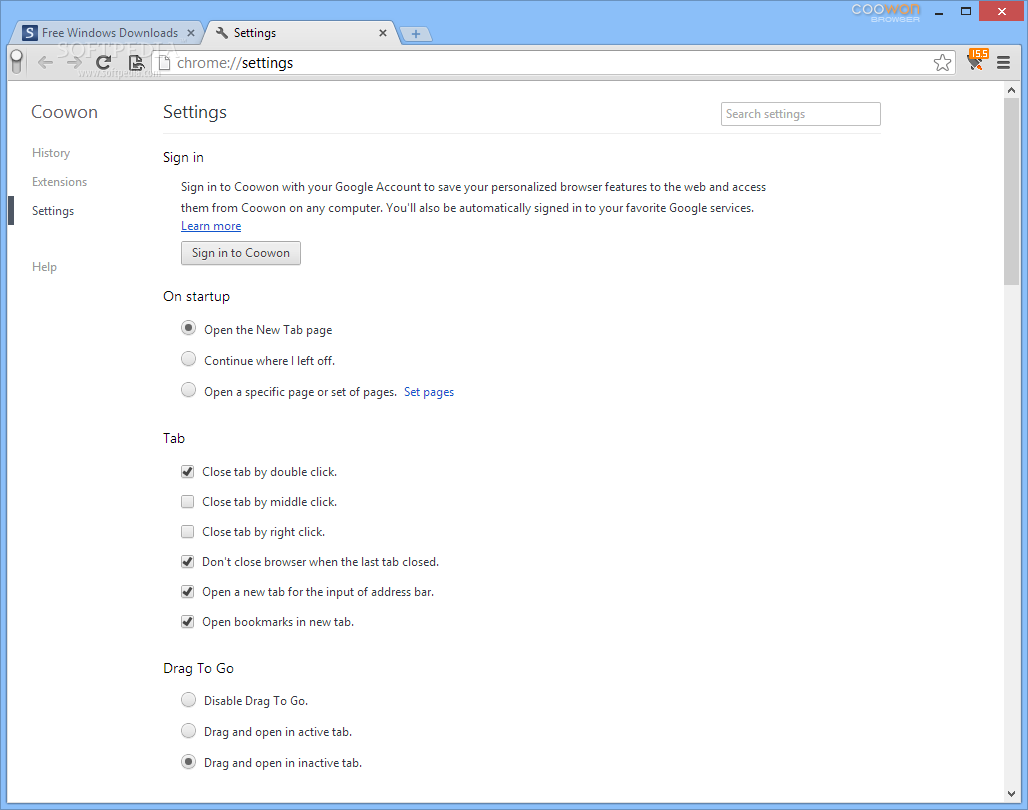Uncheck Open a new tab for address bar input

(188, 592)
